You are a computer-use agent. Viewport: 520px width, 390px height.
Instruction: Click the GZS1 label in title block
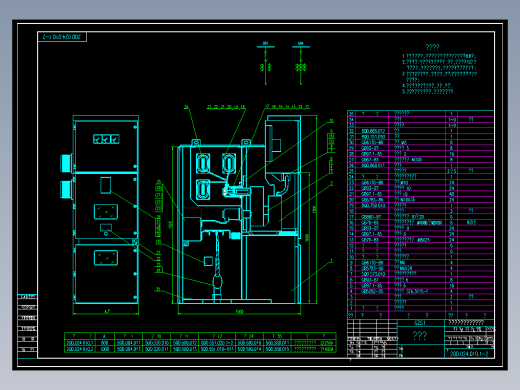[x=420, y=323]
